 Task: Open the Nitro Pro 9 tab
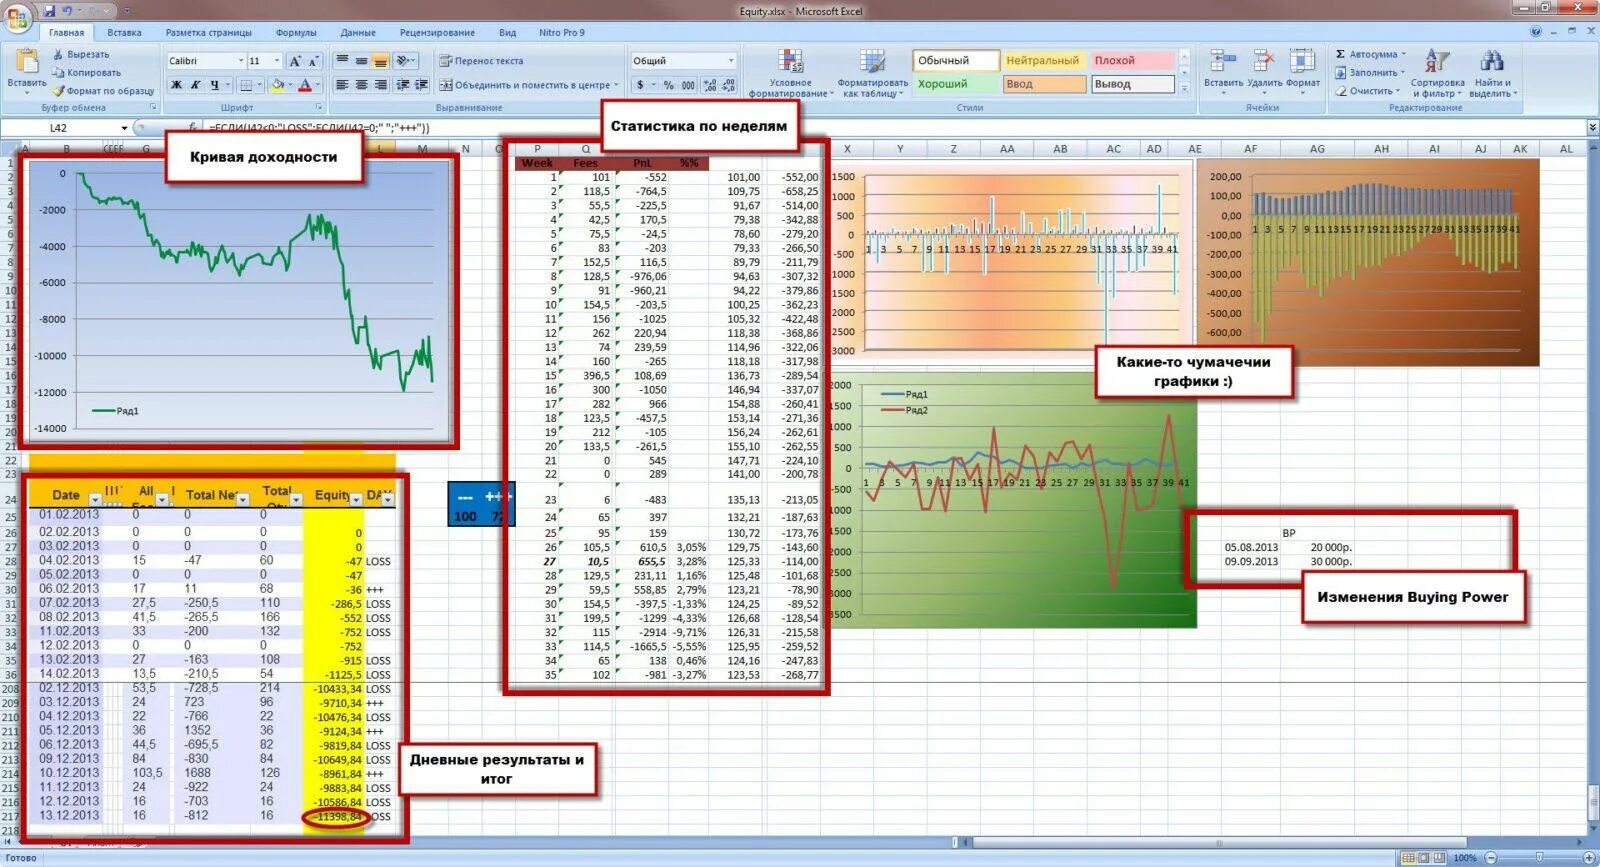tap(562, 33)
